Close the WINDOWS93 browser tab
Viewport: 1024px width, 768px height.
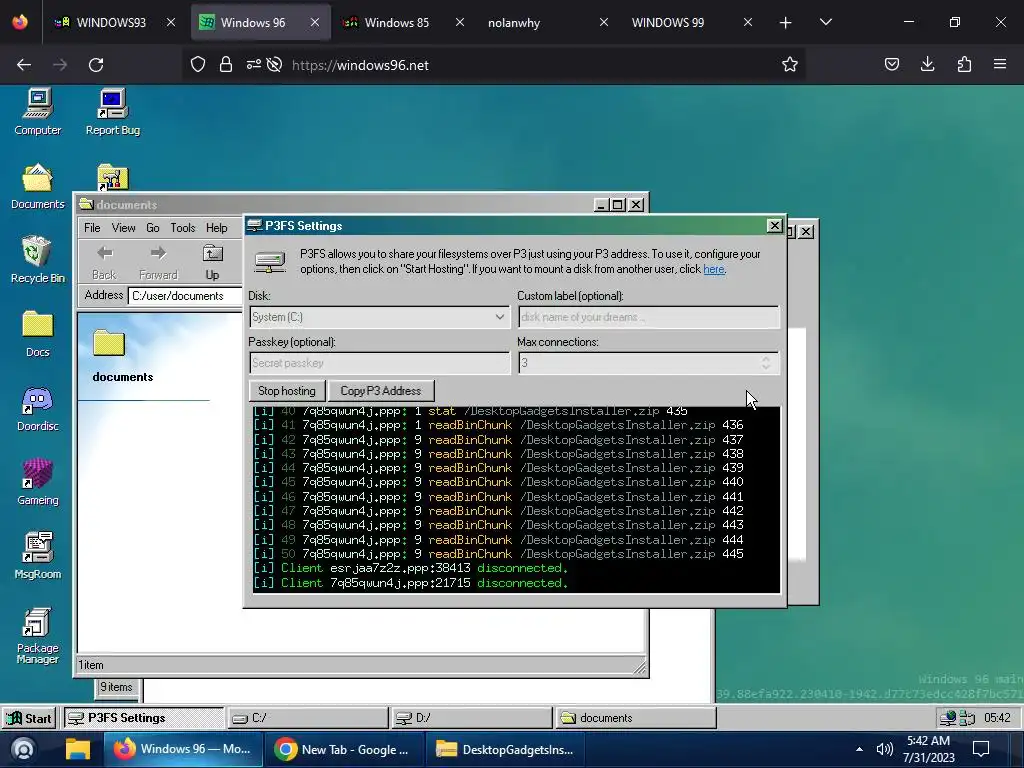pyautogui.click(x=170, y=22)
